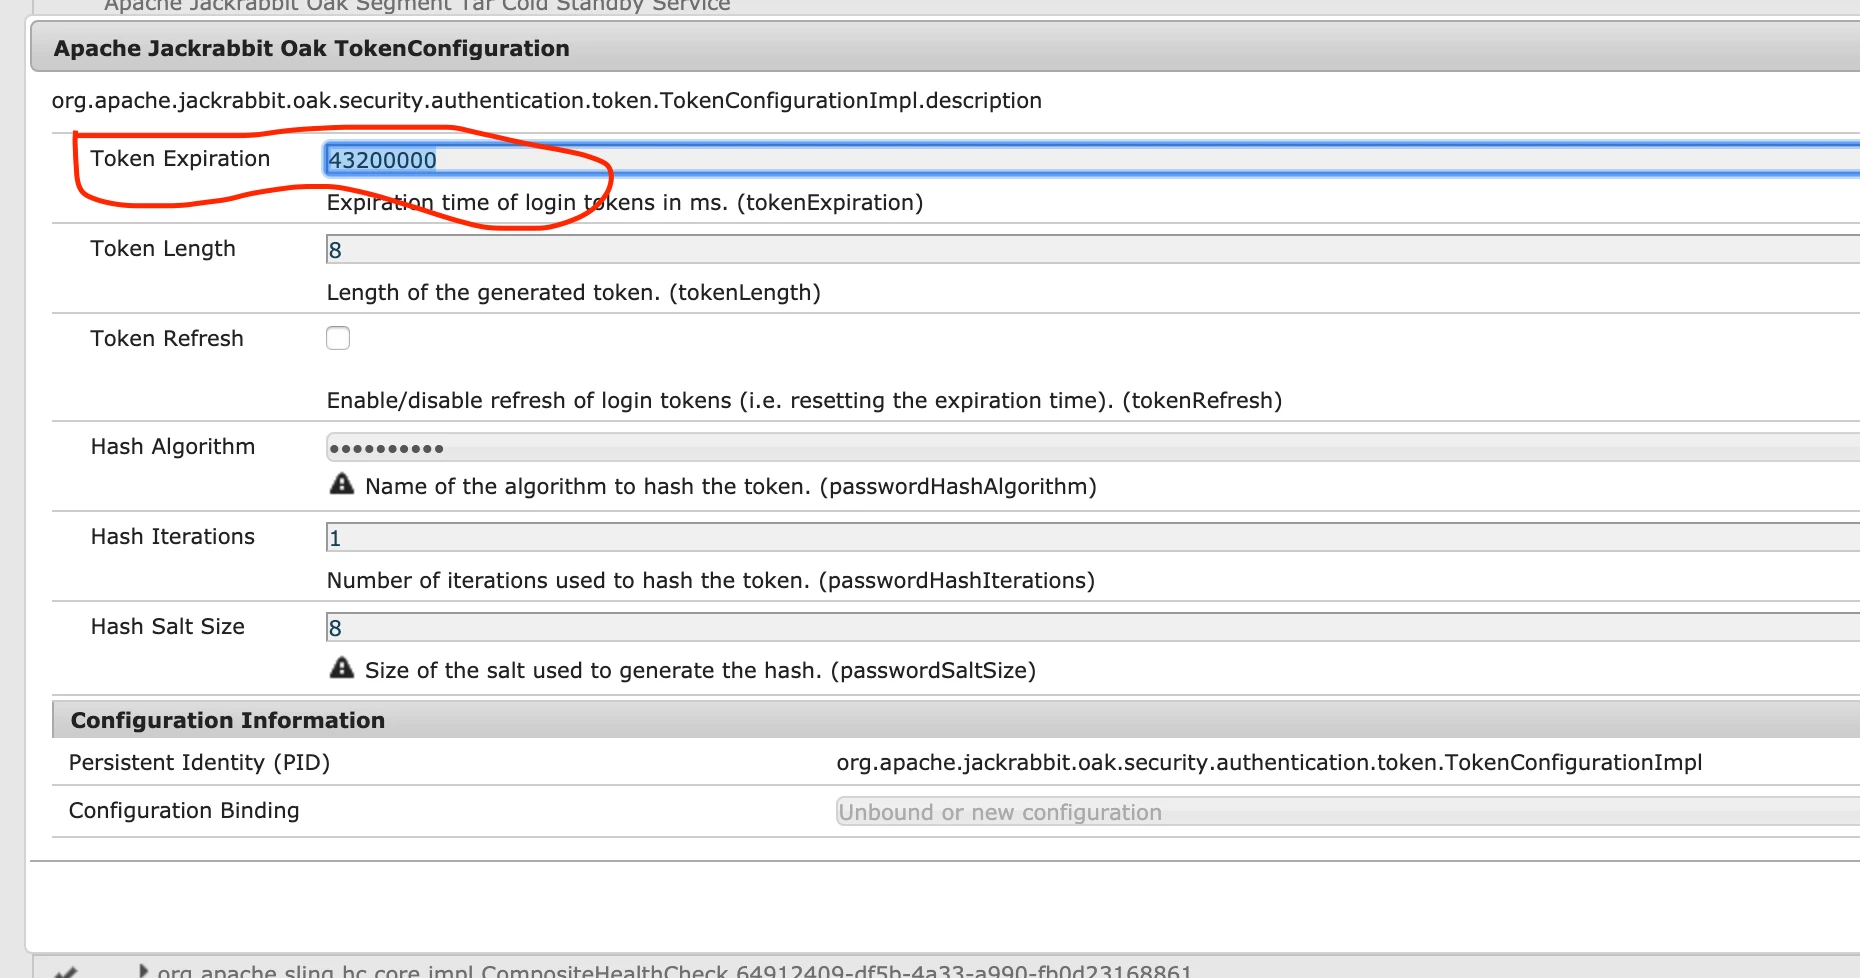
Task: Expand the CompositeHealthCheck row arrow in background list
Action: pos(143,971)
